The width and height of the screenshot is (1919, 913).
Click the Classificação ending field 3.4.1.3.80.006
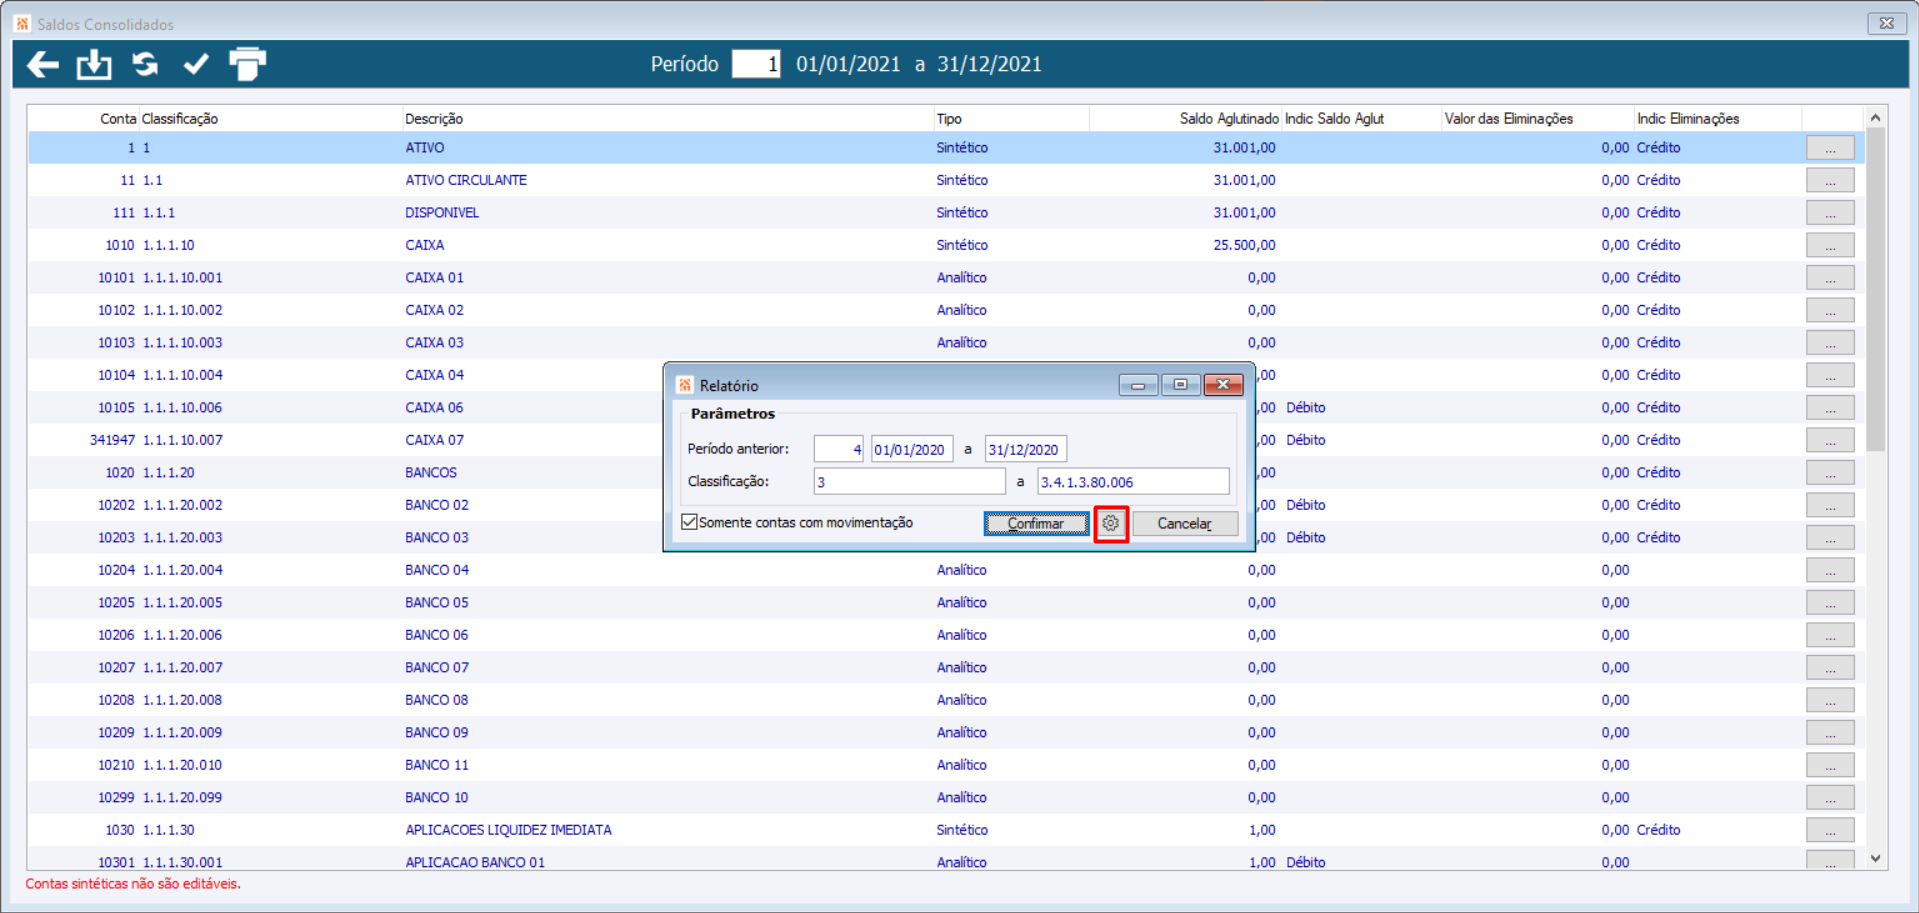(x=1134, y=481)
